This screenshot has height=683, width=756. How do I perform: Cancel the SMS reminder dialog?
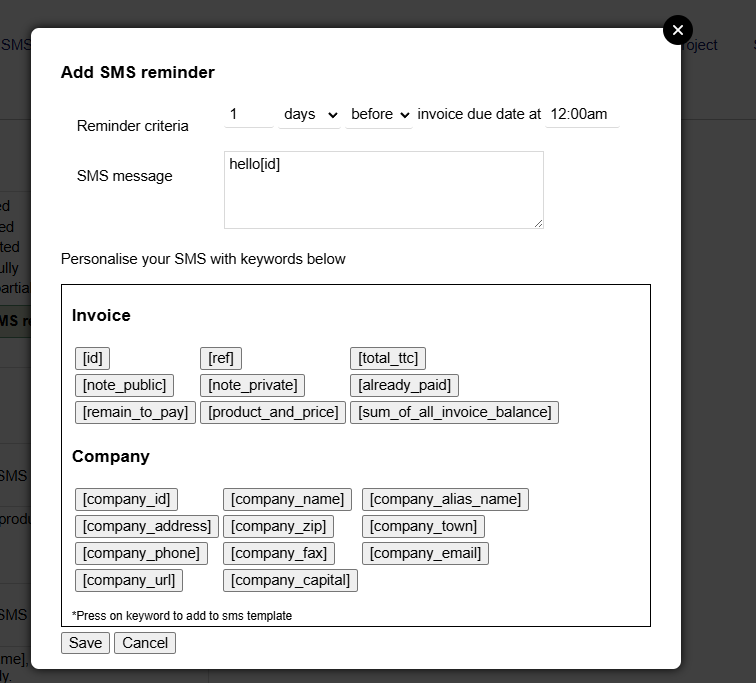pos(145,643)
